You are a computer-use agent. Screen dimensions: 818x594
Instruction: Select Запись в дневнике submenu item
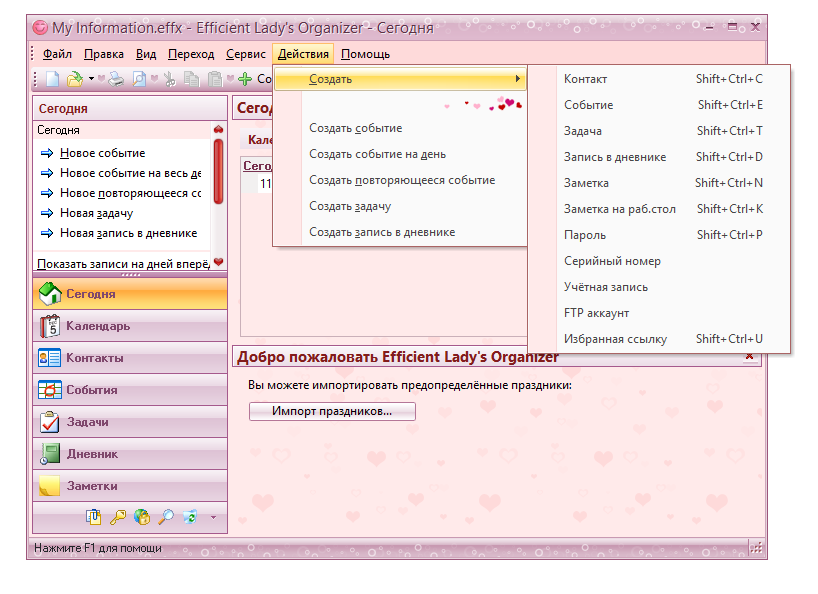click(659, 157)
